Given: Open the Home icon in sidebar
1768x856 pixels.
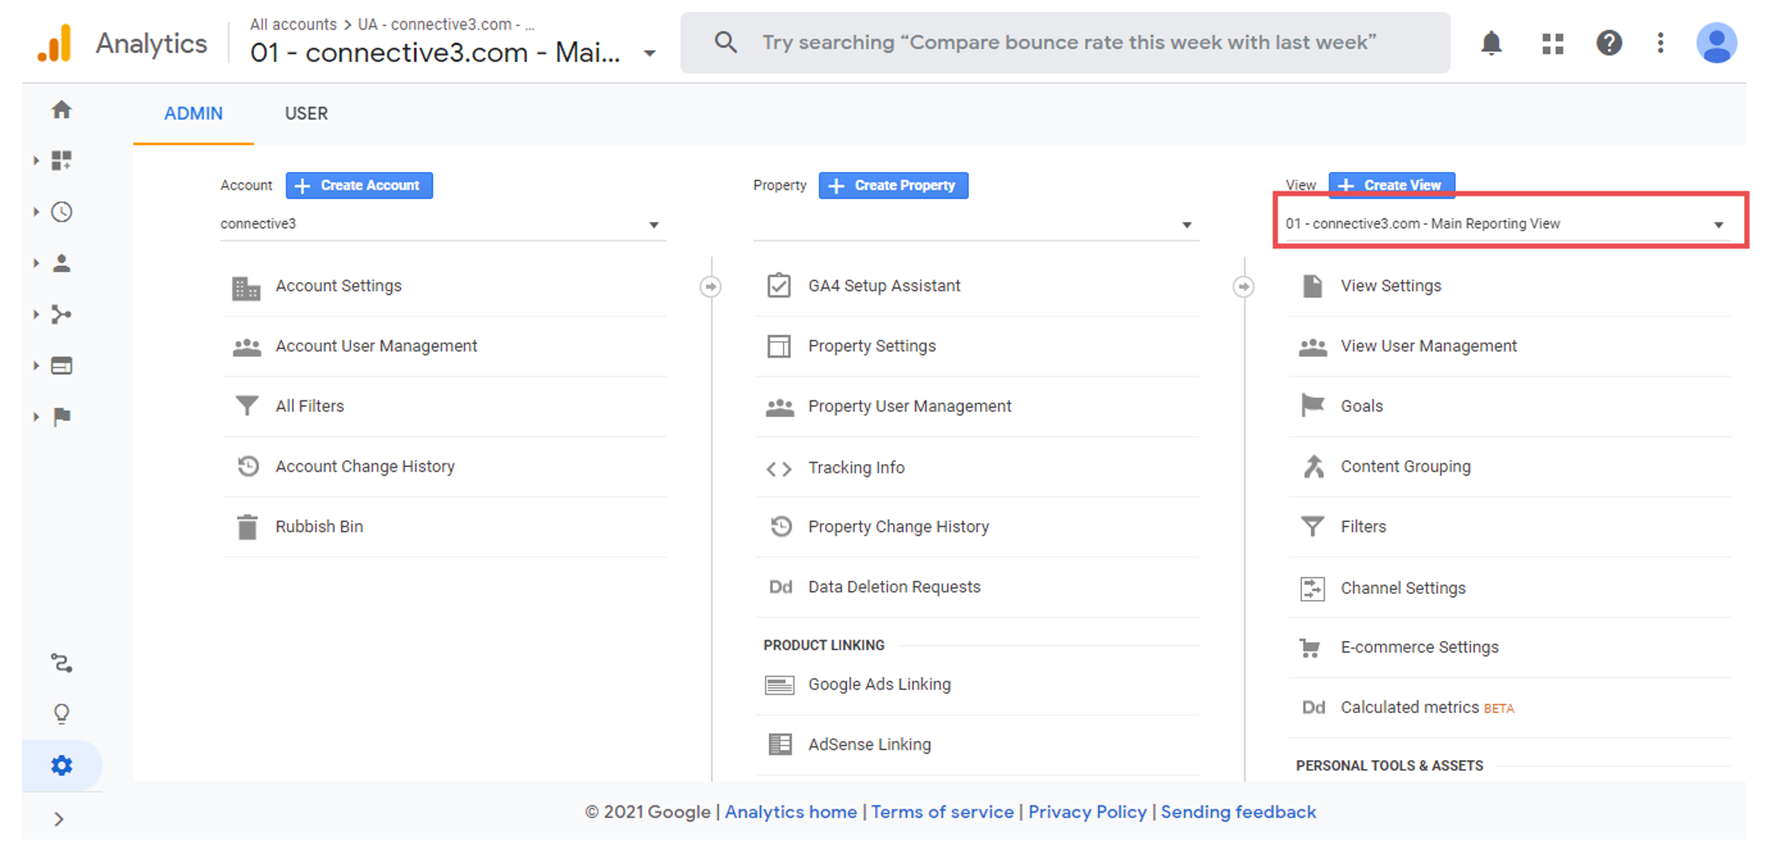Looking at the screenshot, I should coord(62,110).
